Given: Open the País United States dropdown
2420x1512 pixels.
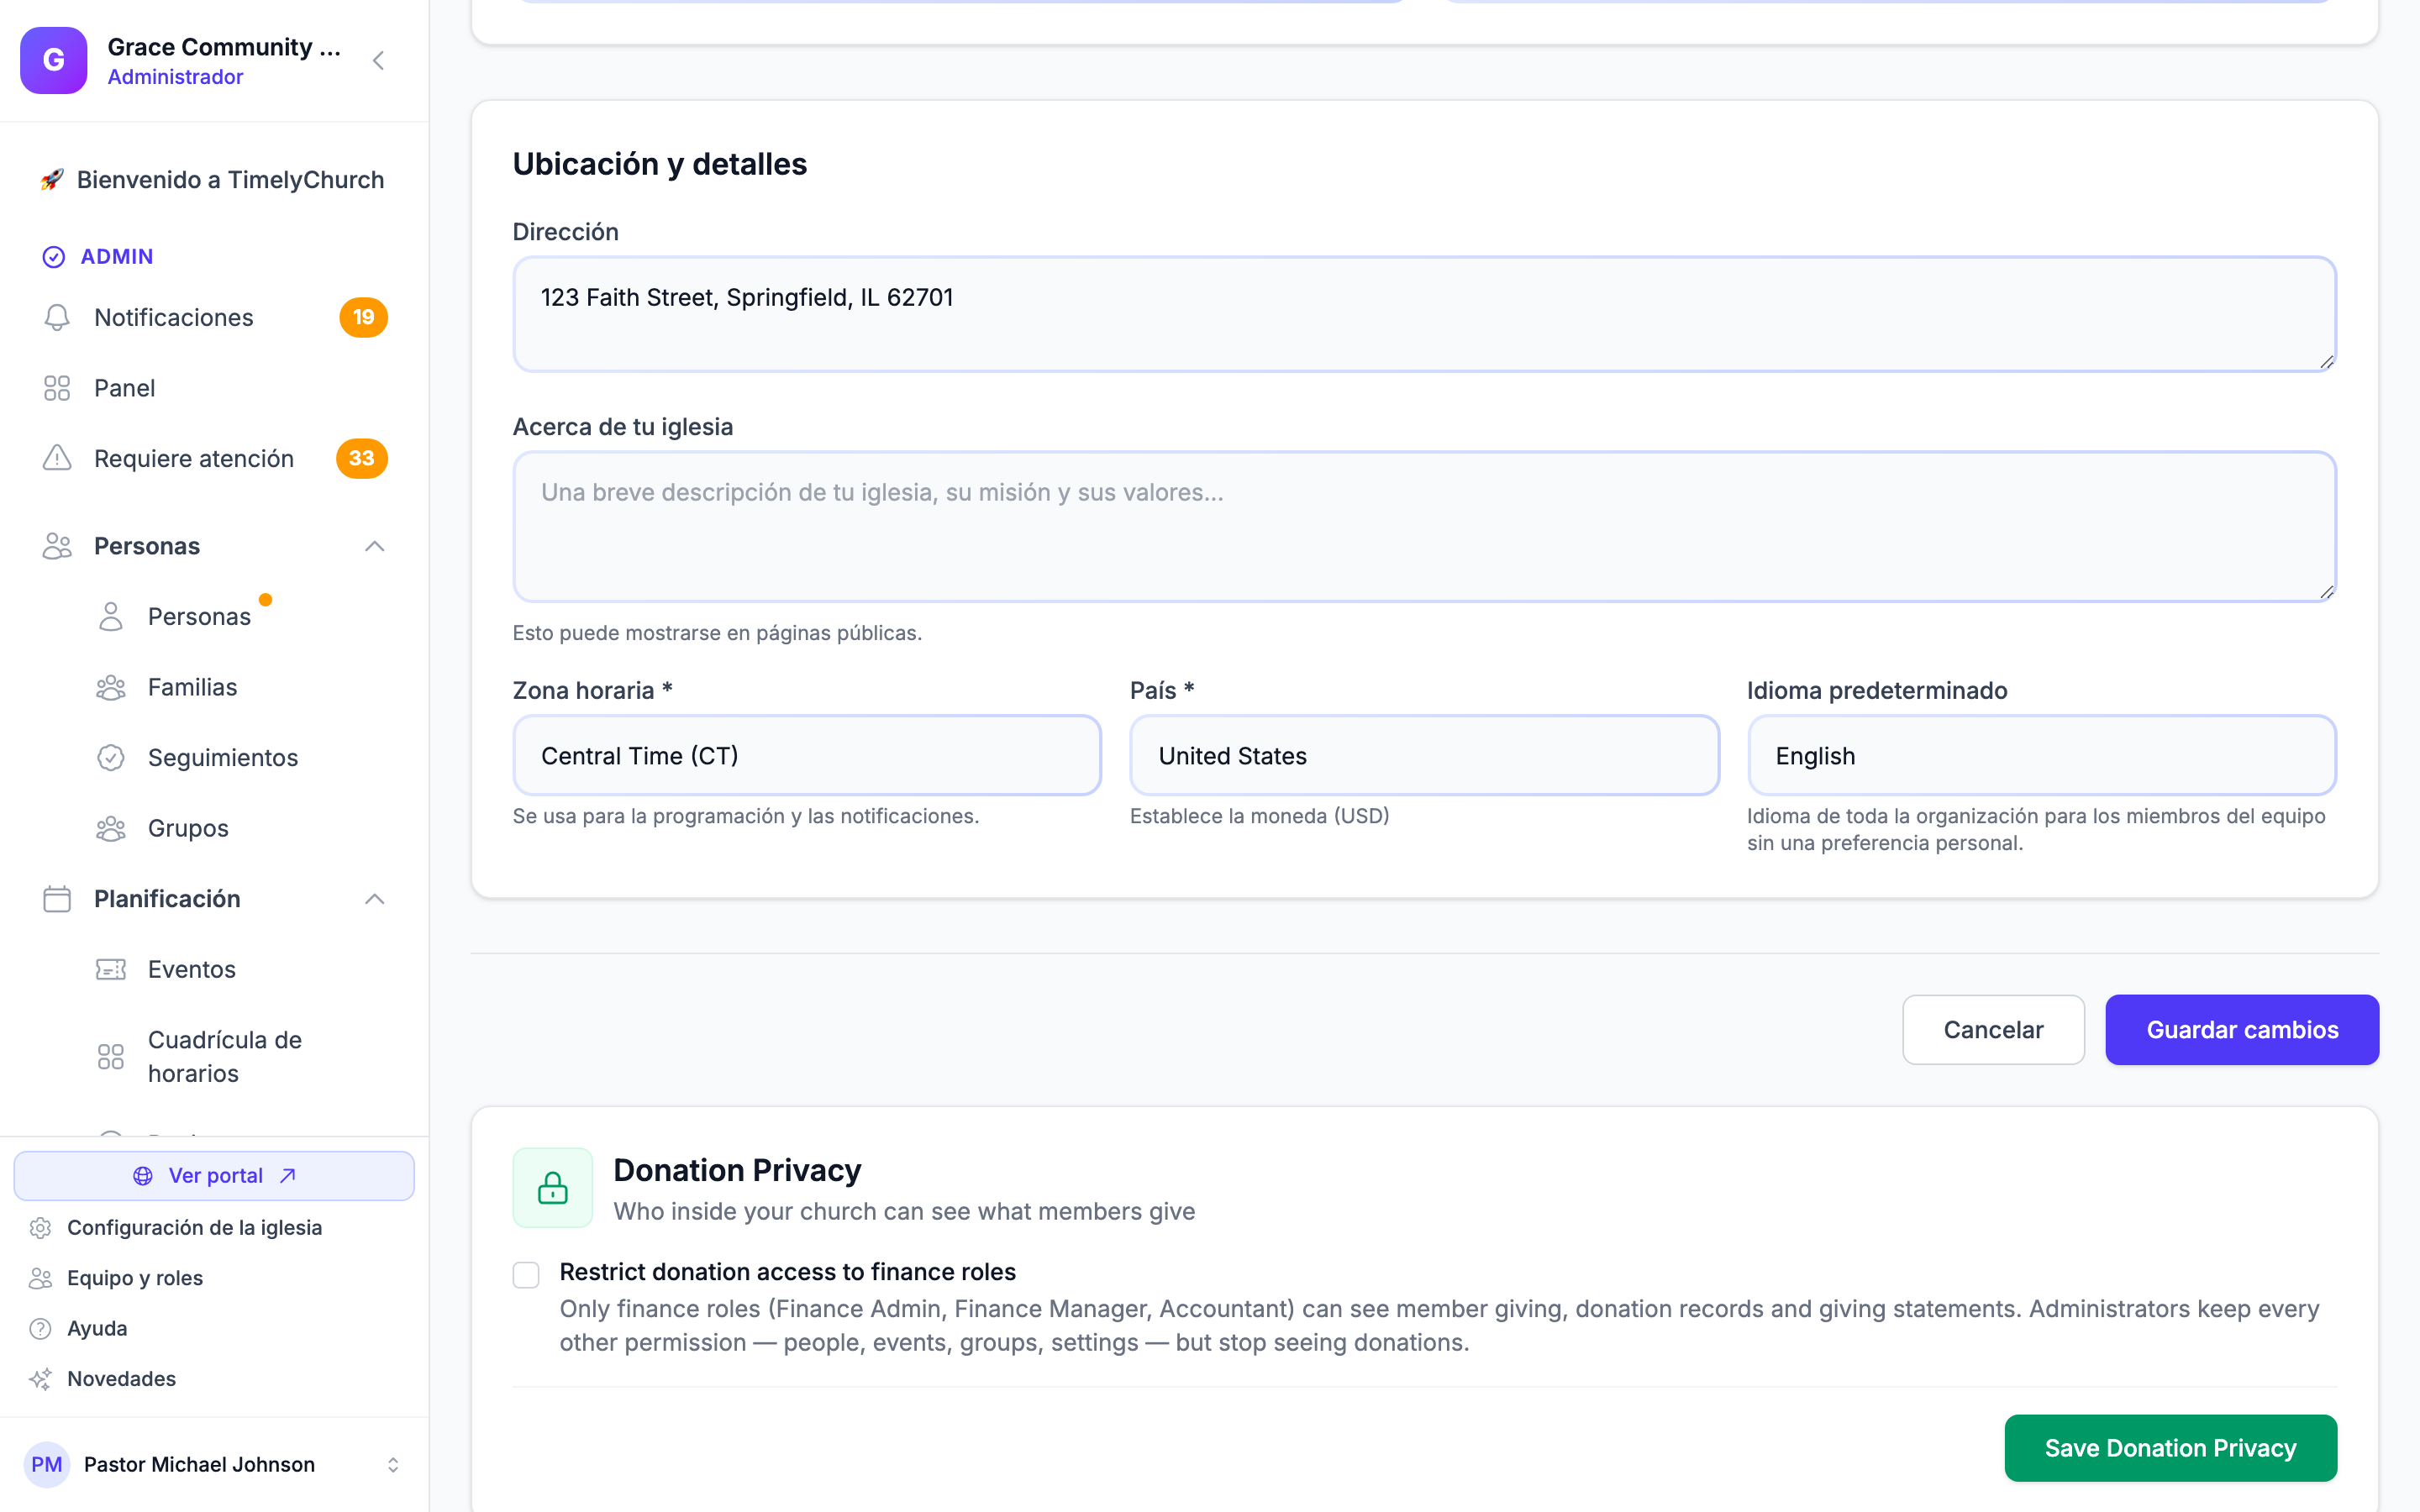Looking at the screenshot, I should 1424,756.
